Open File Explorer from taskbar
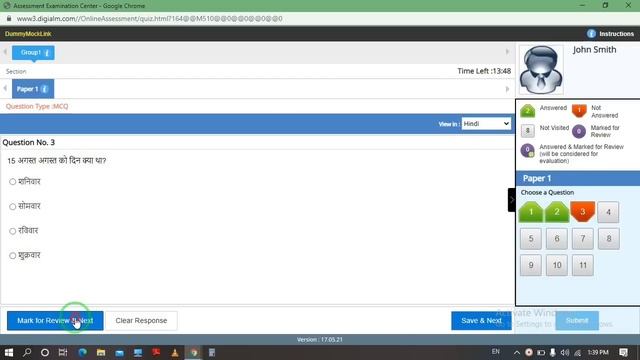 (101, 352)
